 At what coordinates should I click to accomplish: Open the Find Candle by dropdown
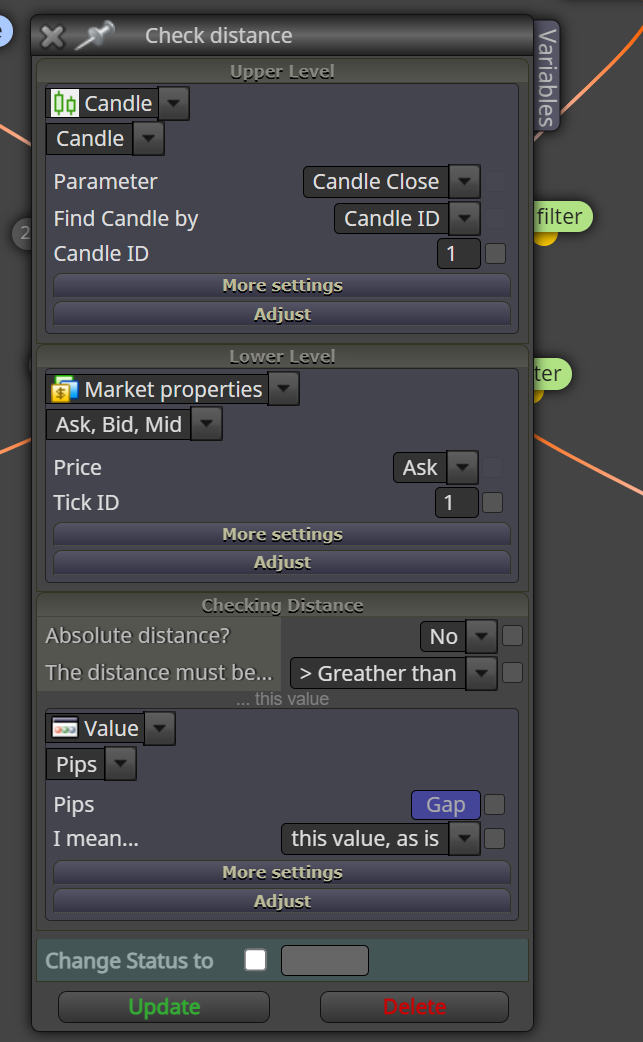coord(464,218)
